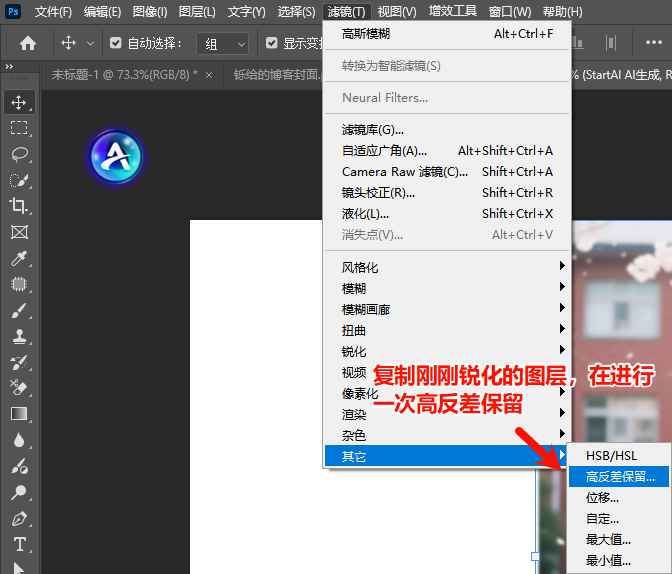Select the Brush tool
This screenshot has height=574, width=672.
19,311
